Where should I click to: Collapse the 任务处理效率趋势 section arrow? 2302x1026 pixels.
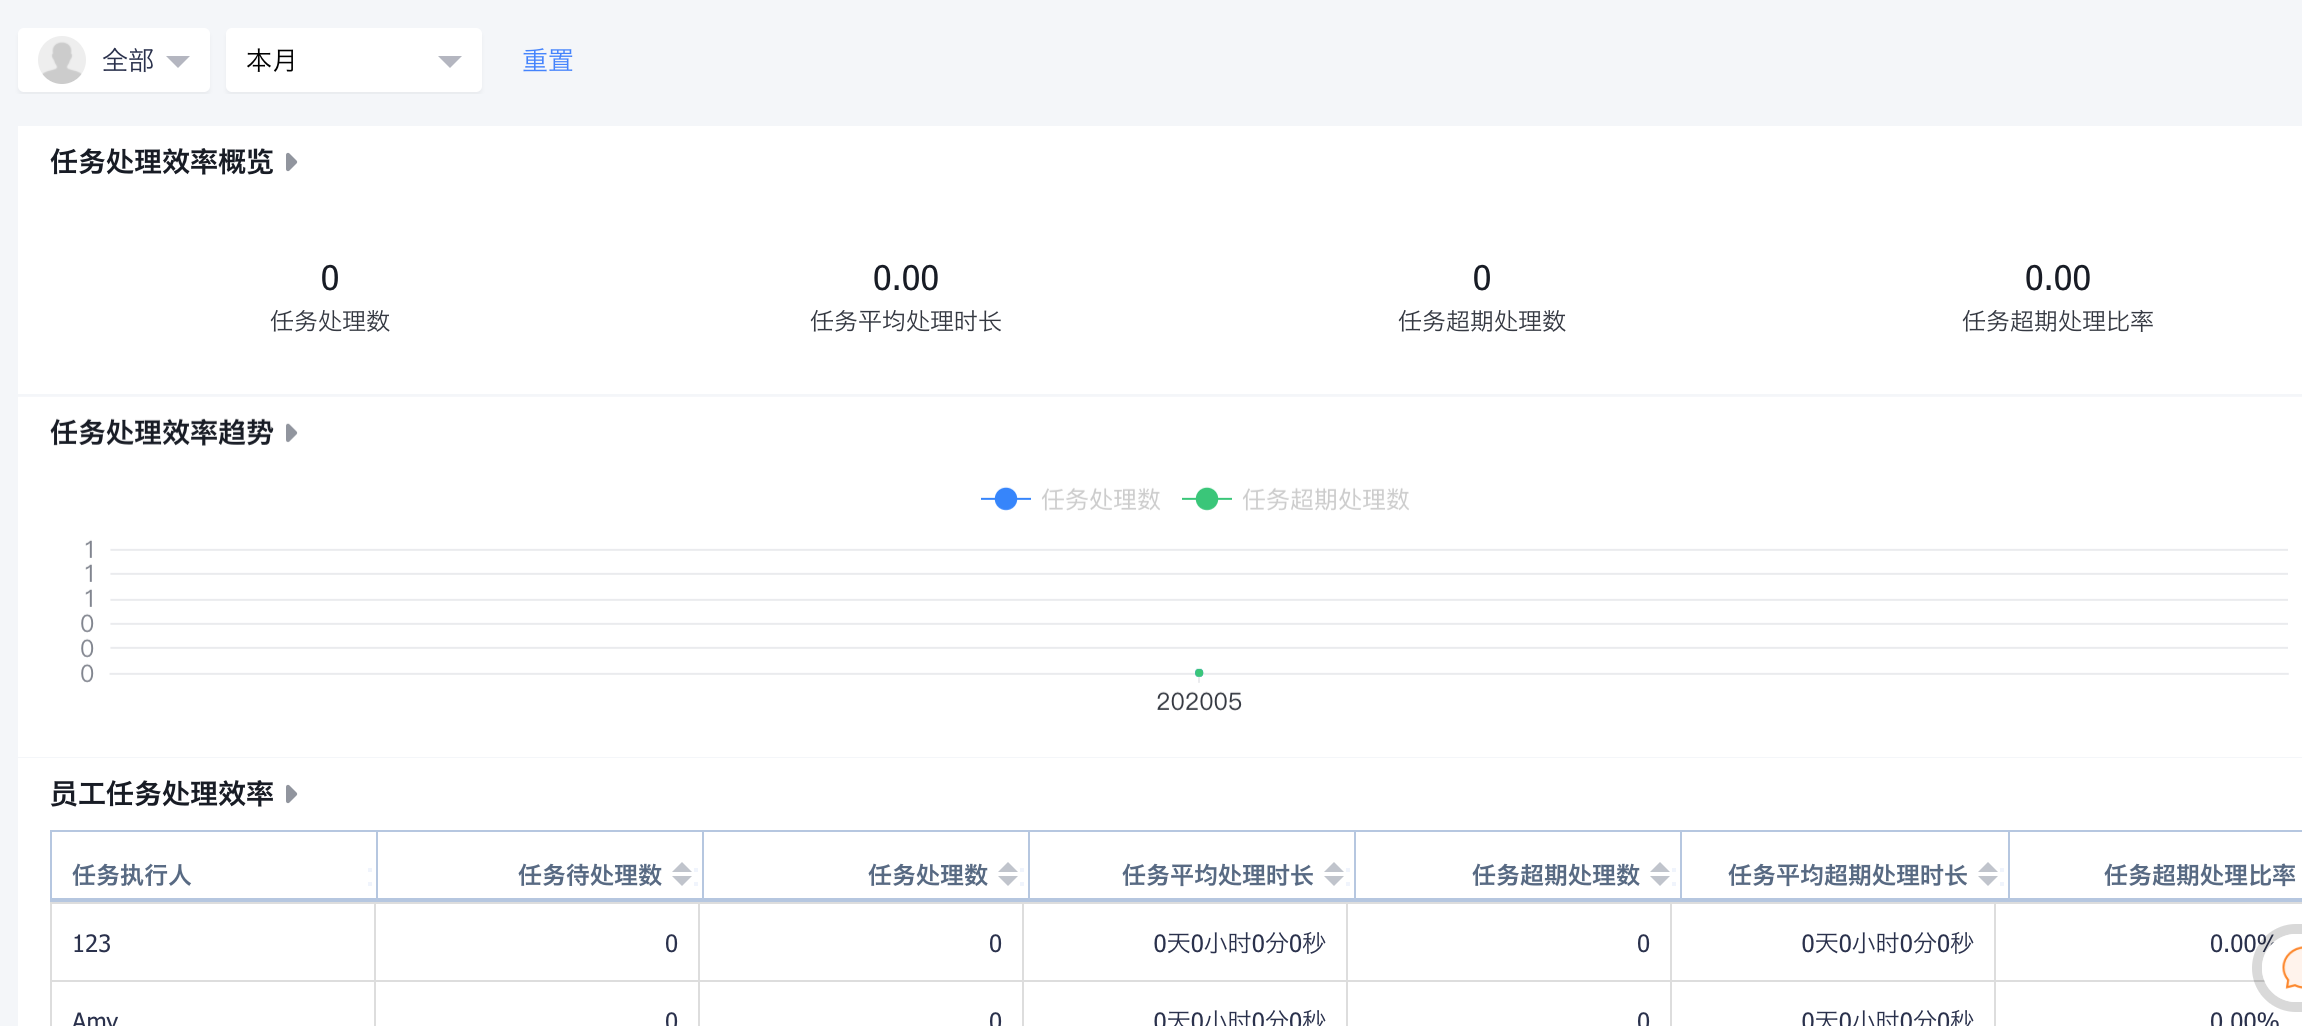(x=291, y=433)
